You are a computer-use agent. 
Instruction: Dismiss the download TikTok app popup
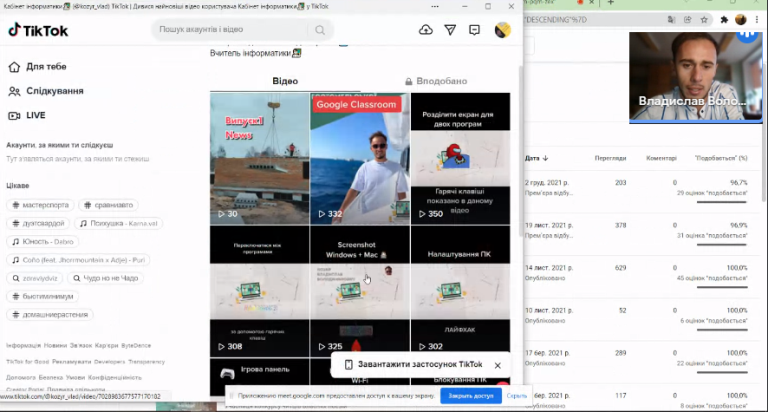[498, 365]
